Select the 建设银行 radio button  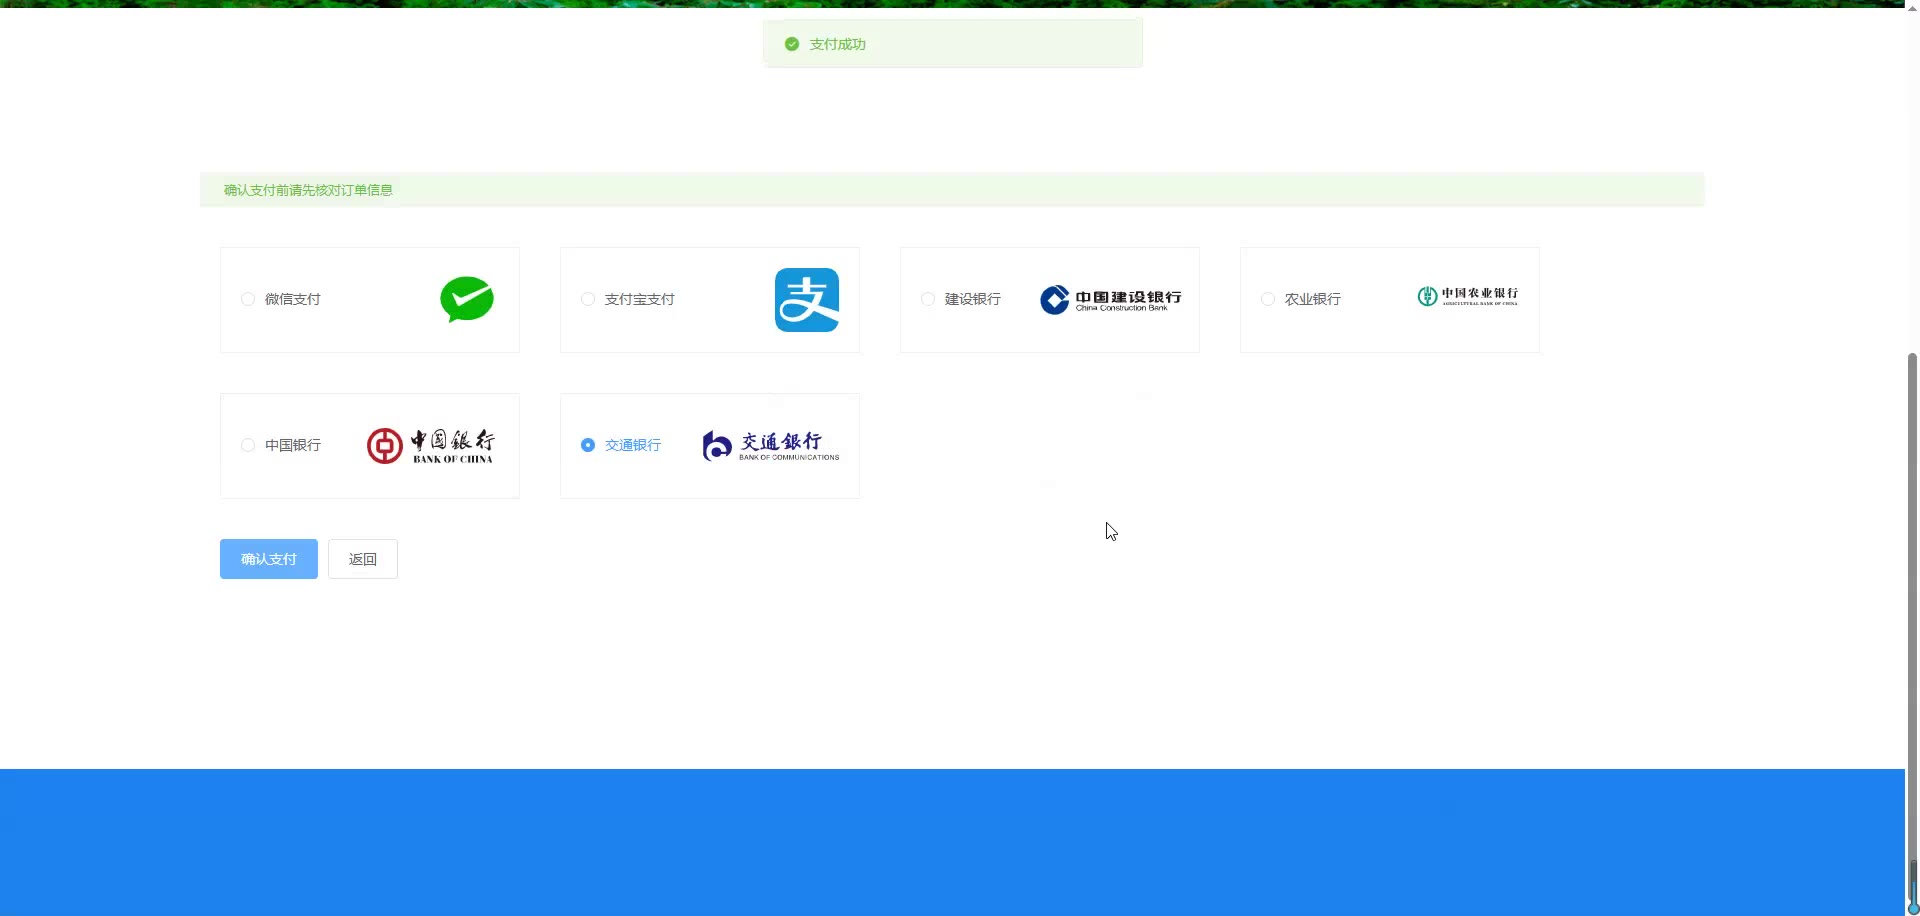(x=928, y=299)
